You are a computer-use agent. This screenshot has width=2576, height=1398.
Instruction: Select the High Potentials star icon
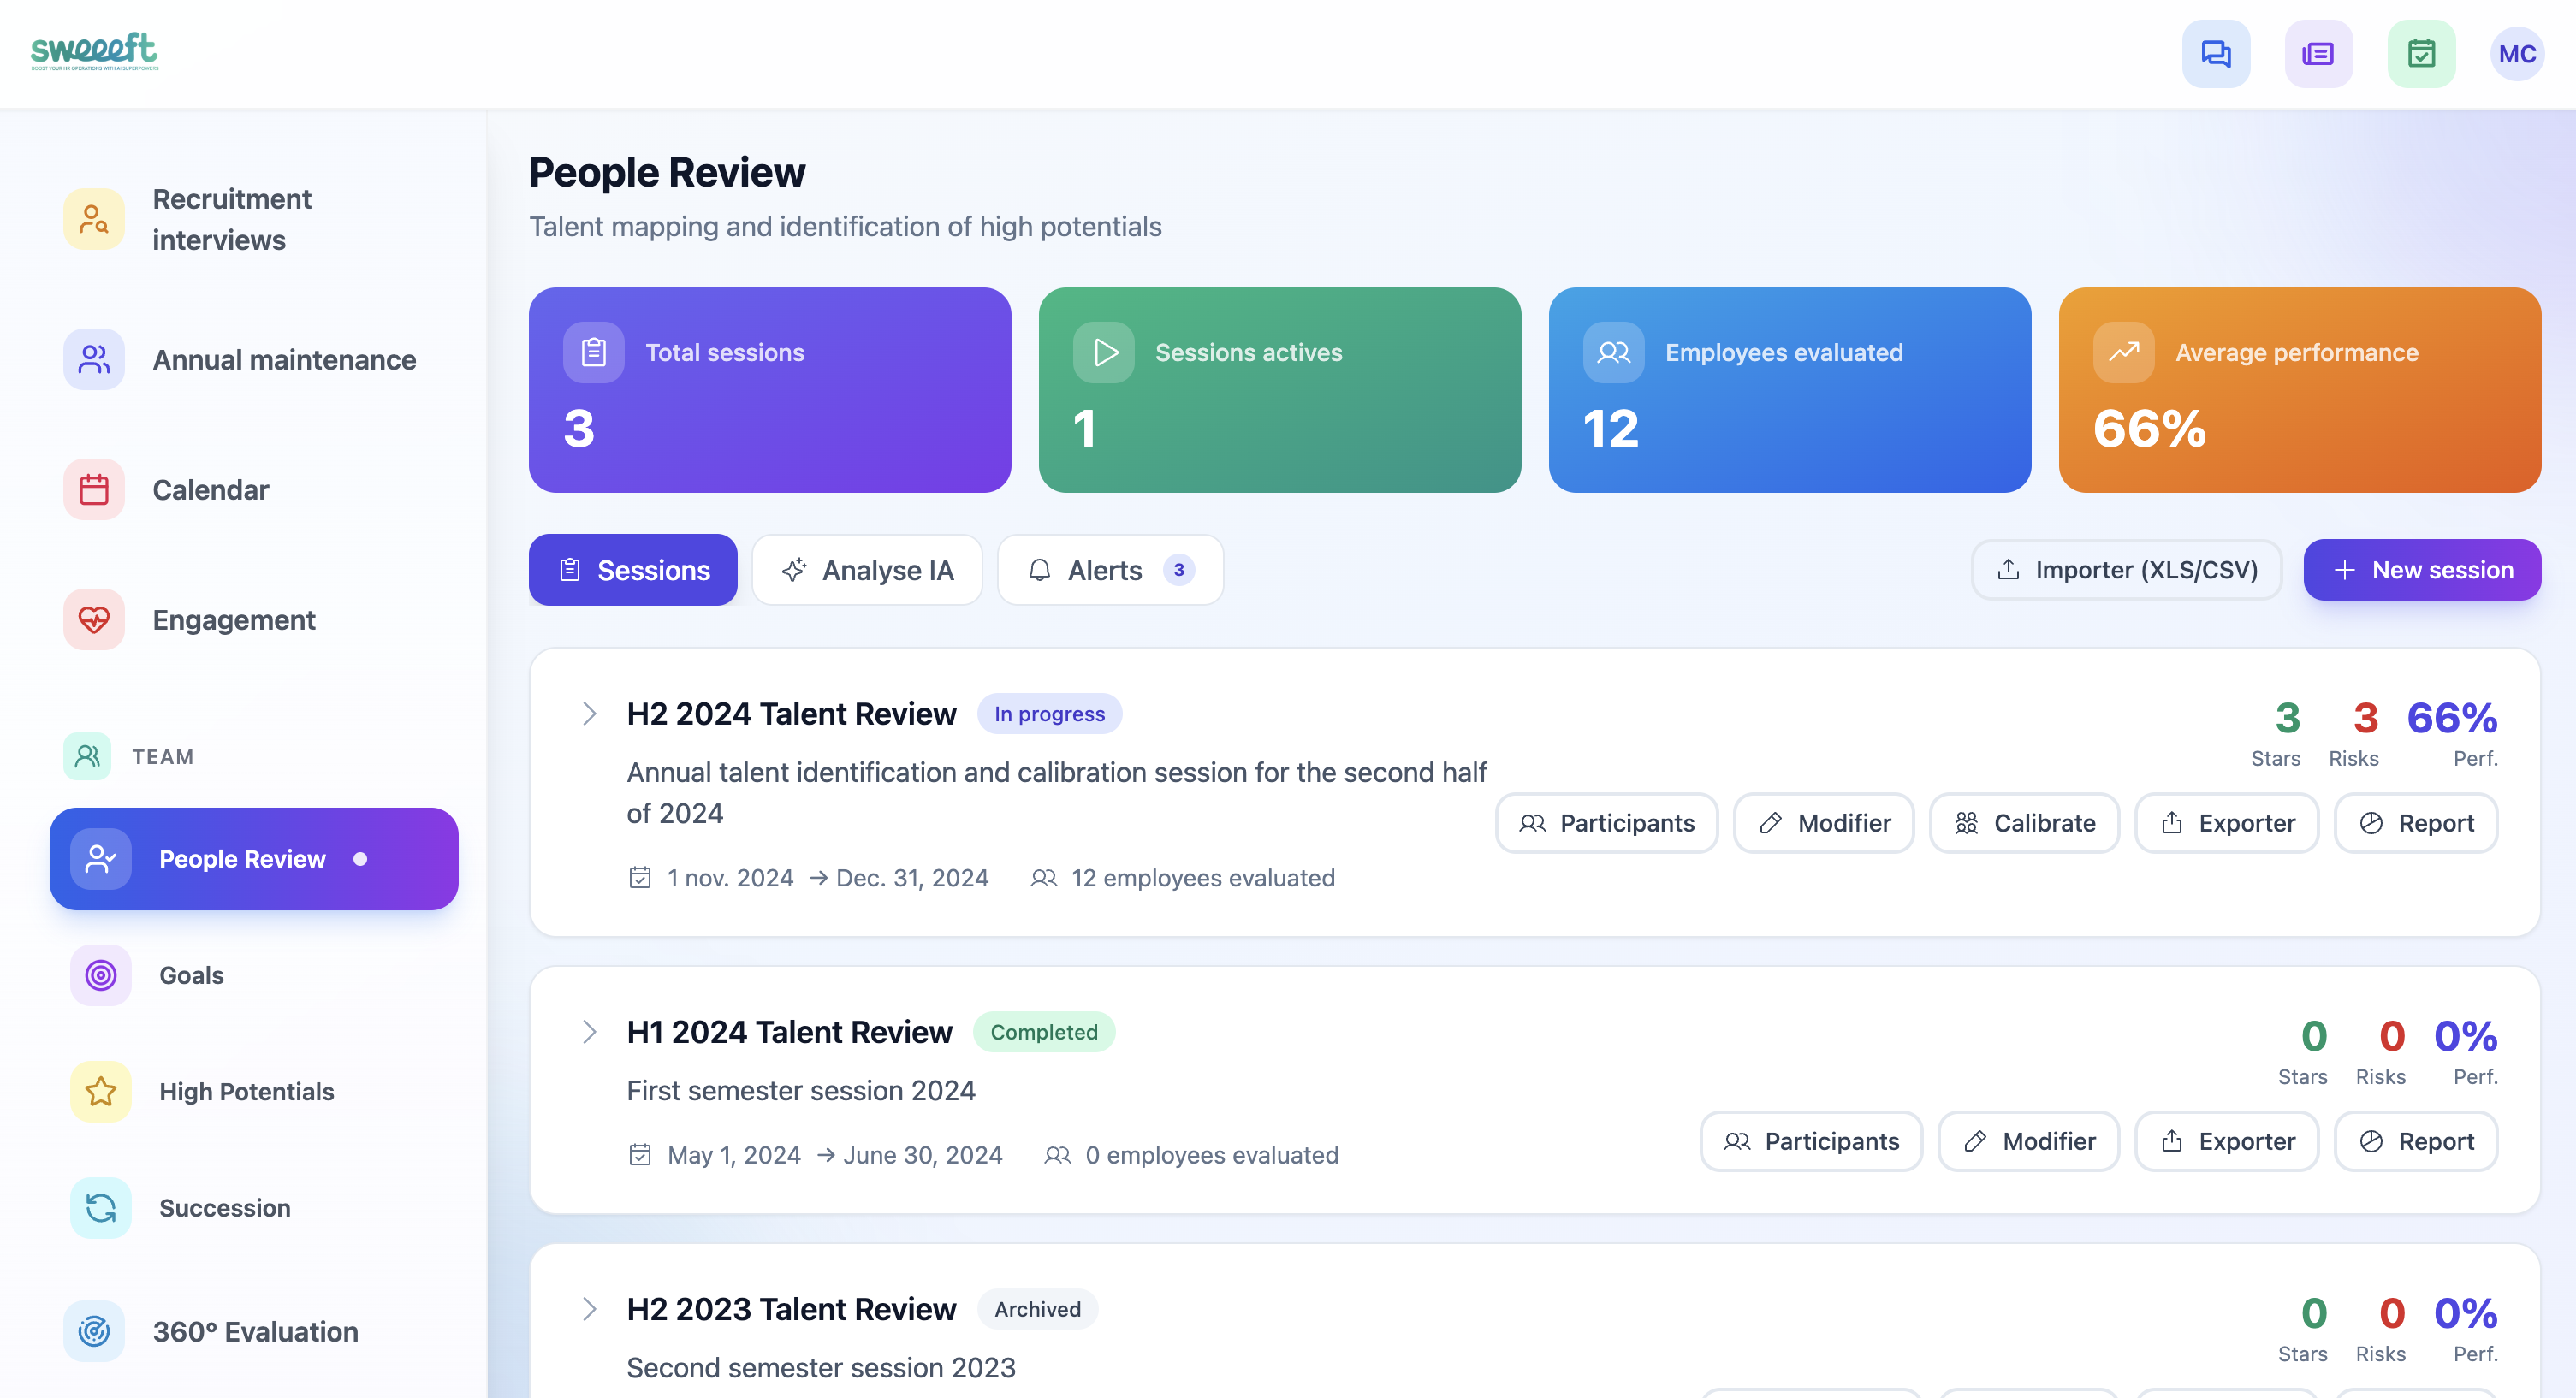100,1092
